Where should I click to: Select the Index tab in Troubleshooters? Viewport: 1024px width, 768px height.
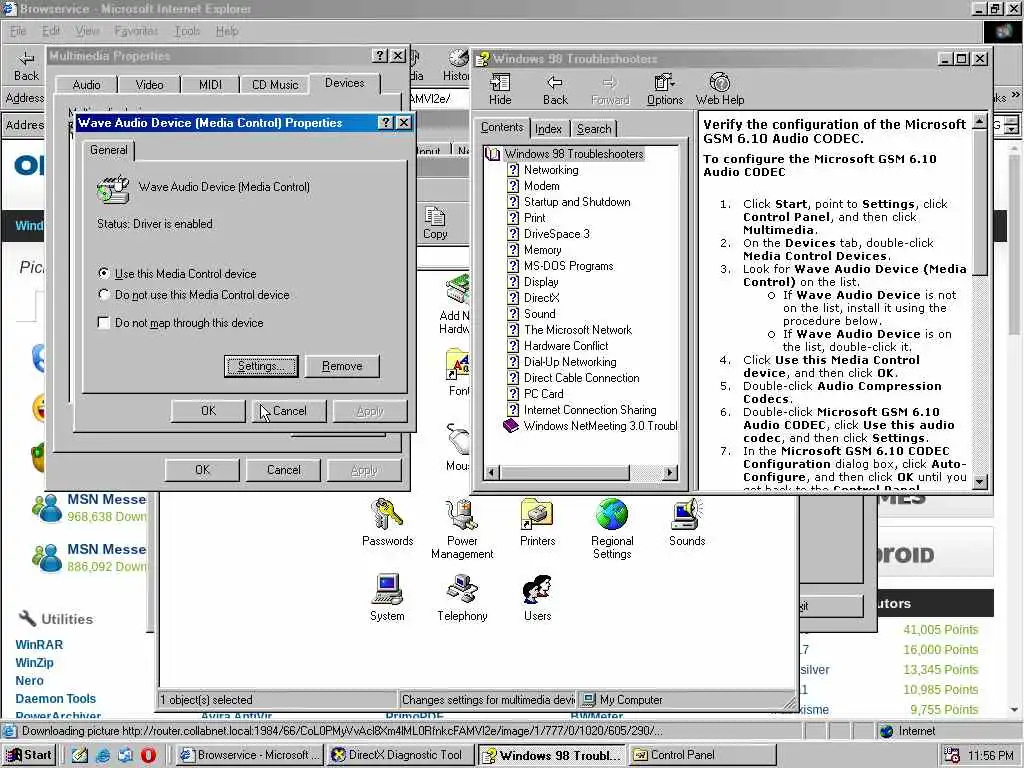coord(549,129)
